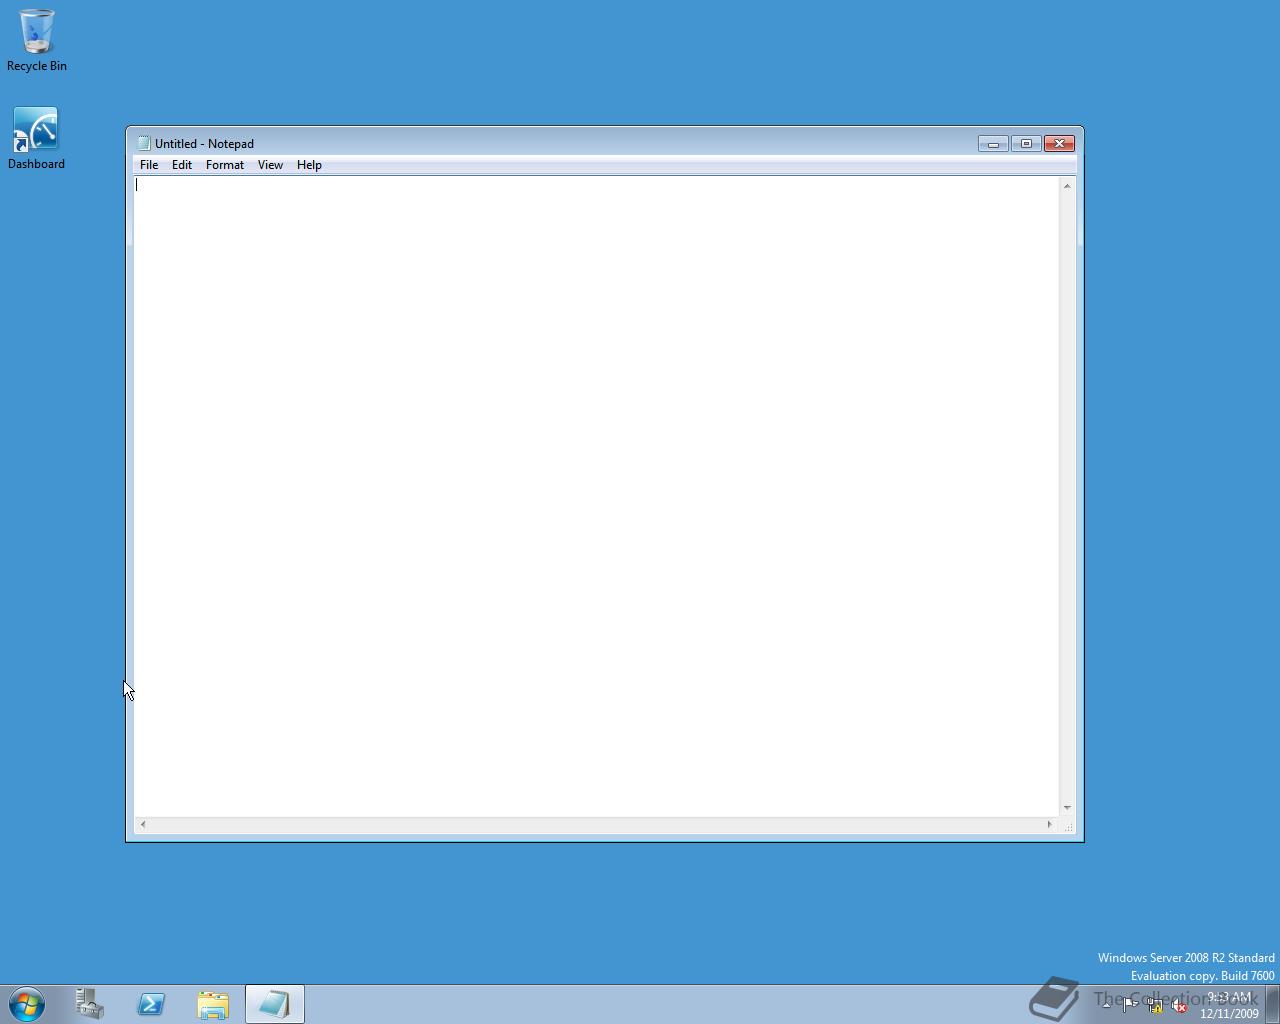This screenshot has height=1024, width=1280.
Task: Open the Help menu in Notepad
Action: 309,165
